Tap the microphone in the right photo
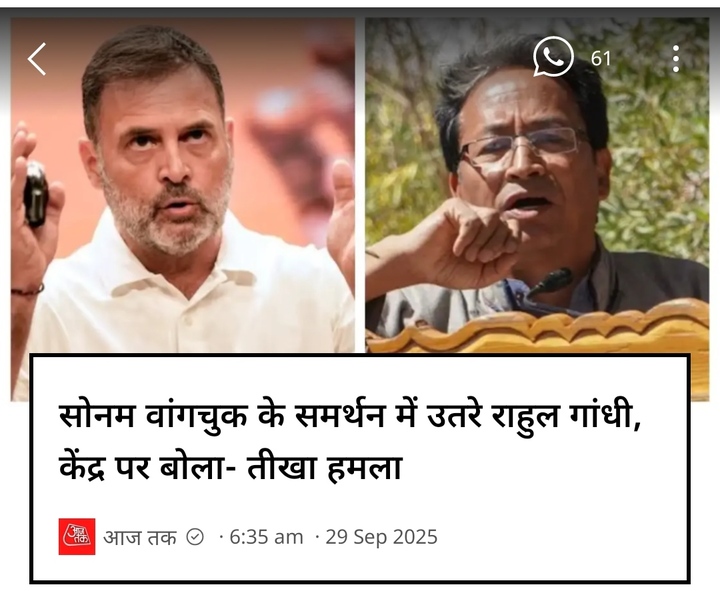The image size is (720, 597). point(550,281)
